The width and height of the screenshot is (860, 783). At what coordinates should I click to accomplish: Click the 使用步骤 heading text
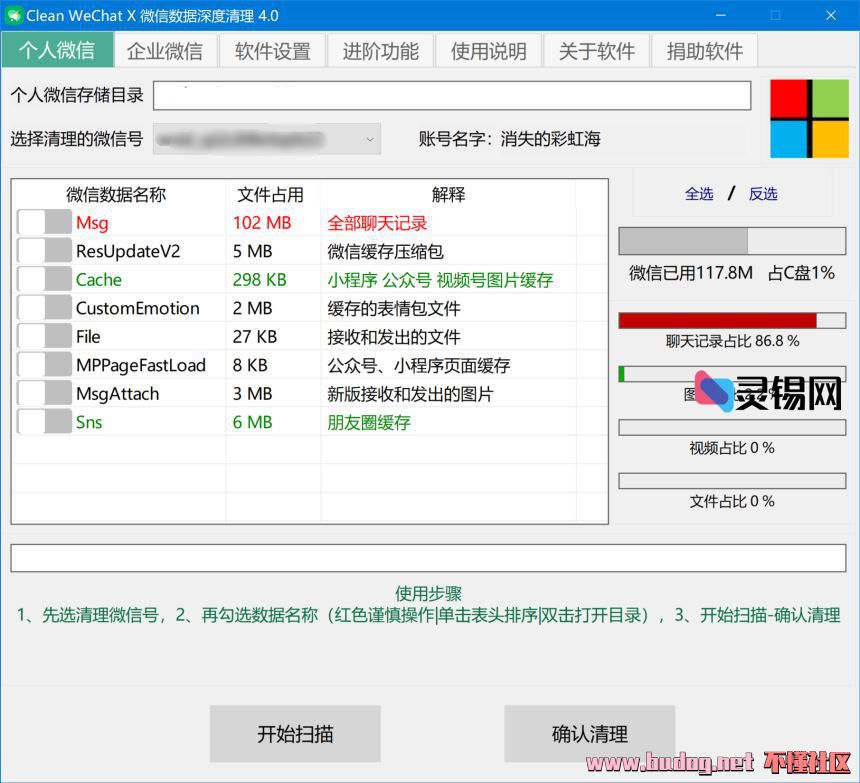coord(428,593)
